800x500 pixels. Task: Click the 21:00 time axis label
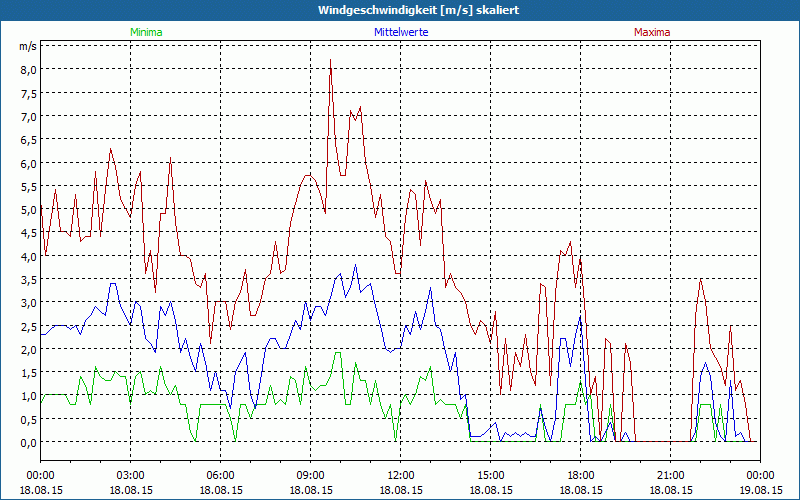pos(670,476)
